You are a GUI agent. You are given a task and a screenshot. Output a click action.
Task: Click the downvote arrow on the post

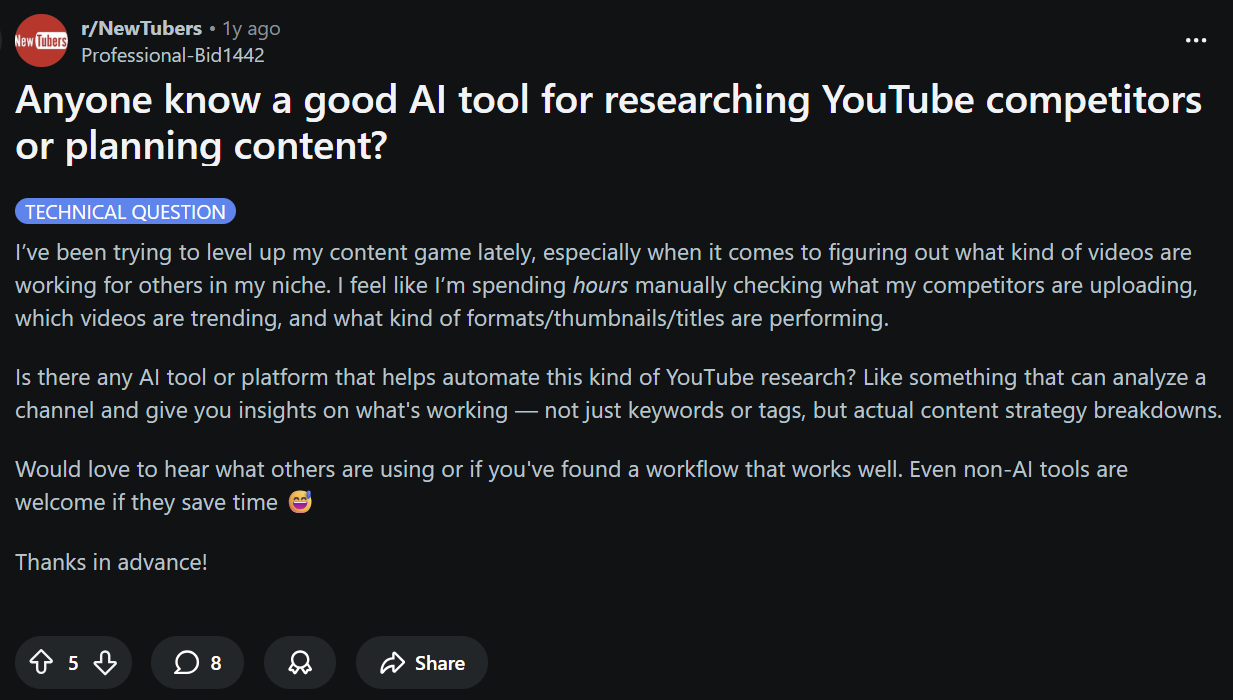tap(105, 662)
